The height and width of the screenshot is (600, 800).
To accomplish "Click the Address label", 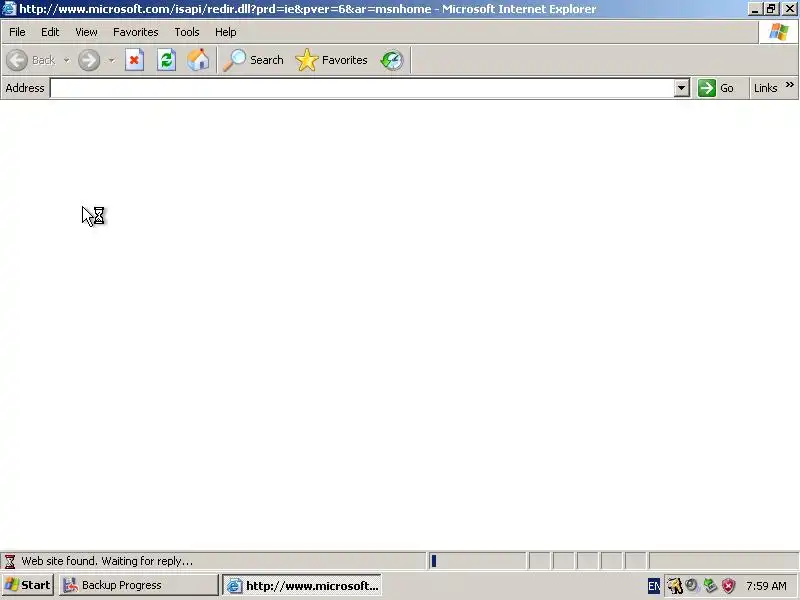I will click(x=25, y=88).
